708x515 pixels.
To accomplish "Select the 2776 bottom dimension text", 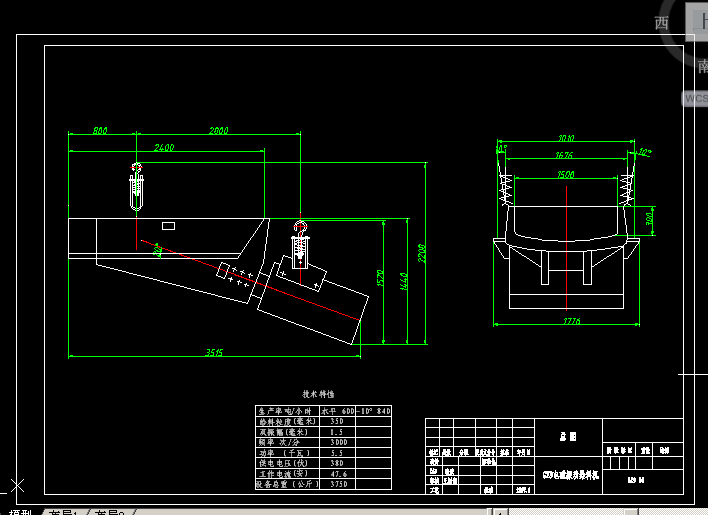I will tap(572, 321).
